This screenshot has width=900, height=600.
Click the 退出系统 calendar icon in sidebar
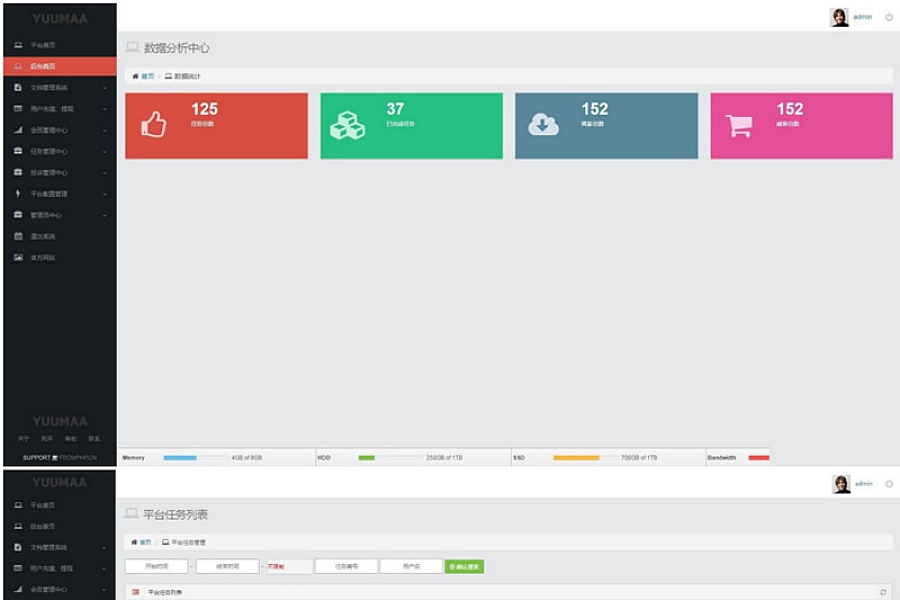(18, 236)
